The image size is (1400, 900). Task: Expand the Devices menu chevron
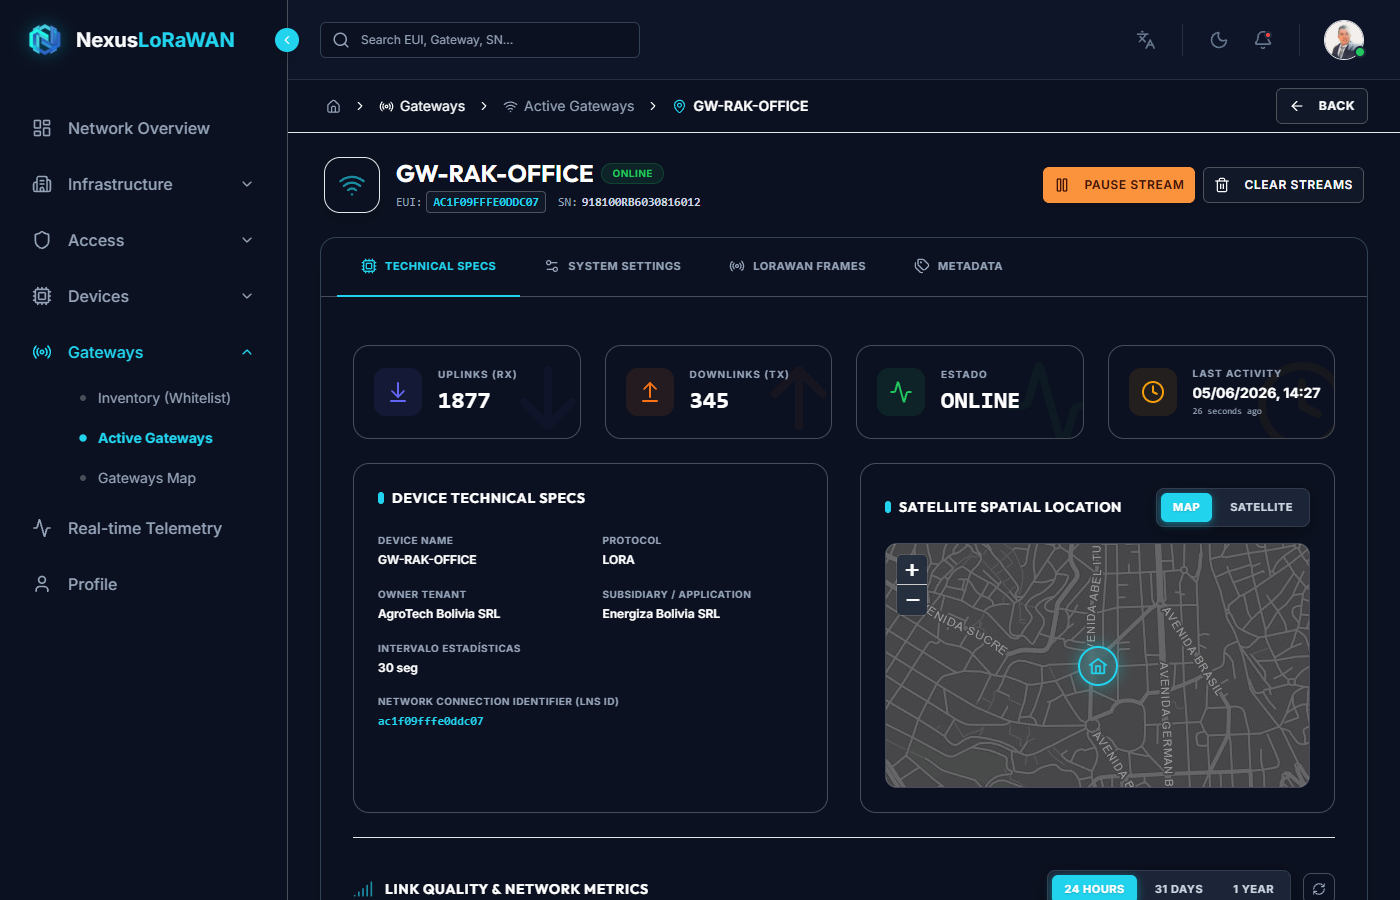(247, 296)
